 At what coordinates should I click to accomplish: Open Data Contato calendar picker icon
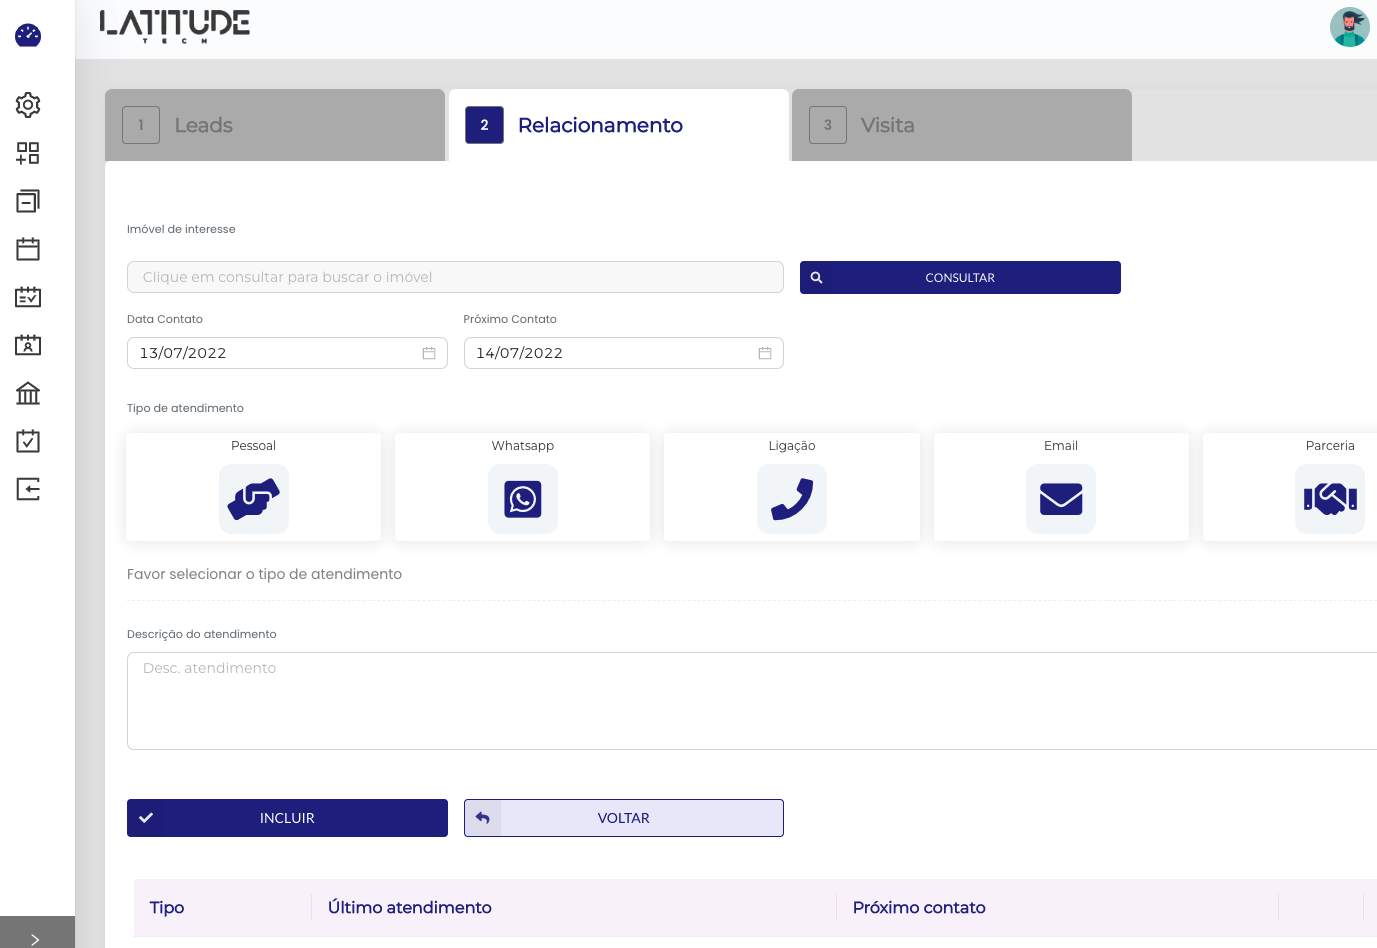pos(429,353)
